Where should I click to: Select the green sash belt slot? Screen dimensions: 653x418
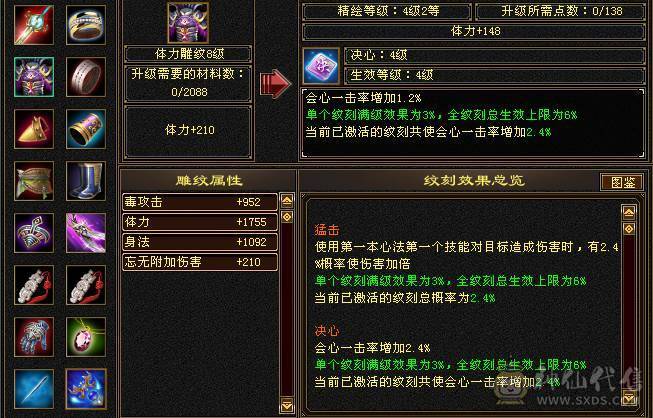point(34,181)
